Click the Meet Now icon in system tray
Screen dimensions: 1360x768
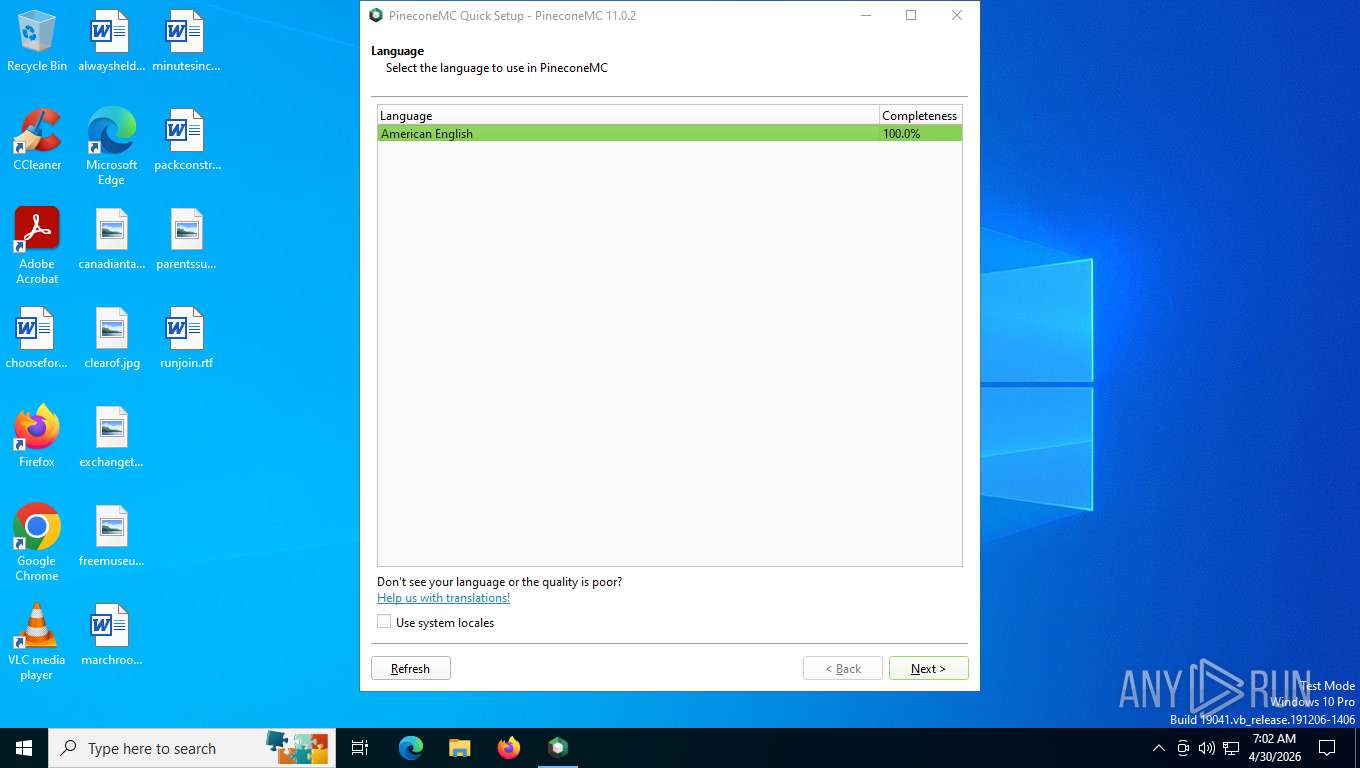click(1183, 747)
